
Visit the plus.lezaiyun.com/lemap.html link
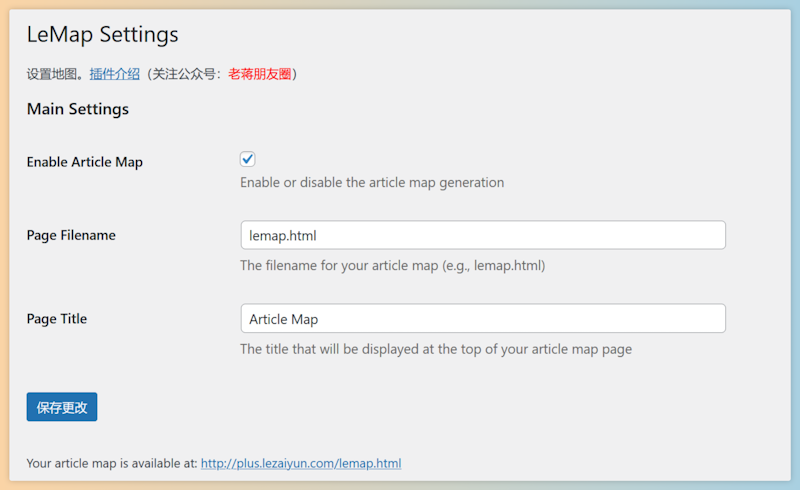pyautogui.click(x=301, y=464)
